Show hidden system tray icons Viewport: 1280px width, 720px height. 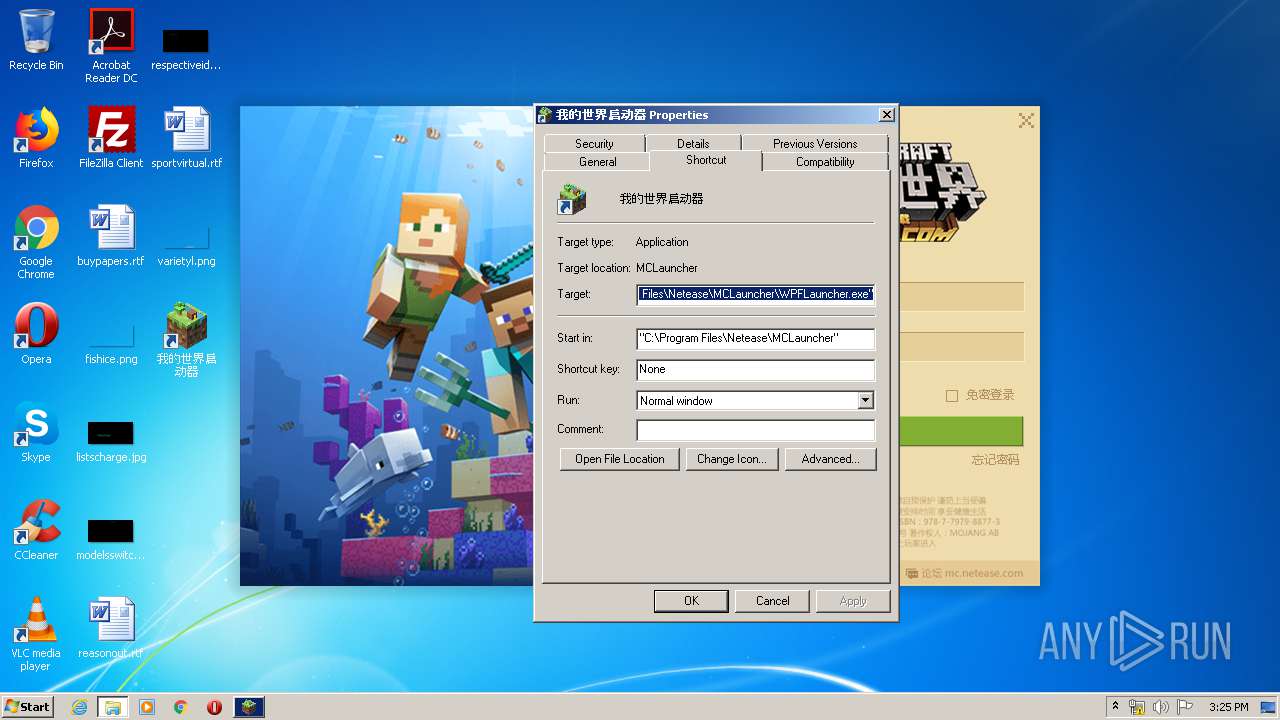pos(1116,707)
